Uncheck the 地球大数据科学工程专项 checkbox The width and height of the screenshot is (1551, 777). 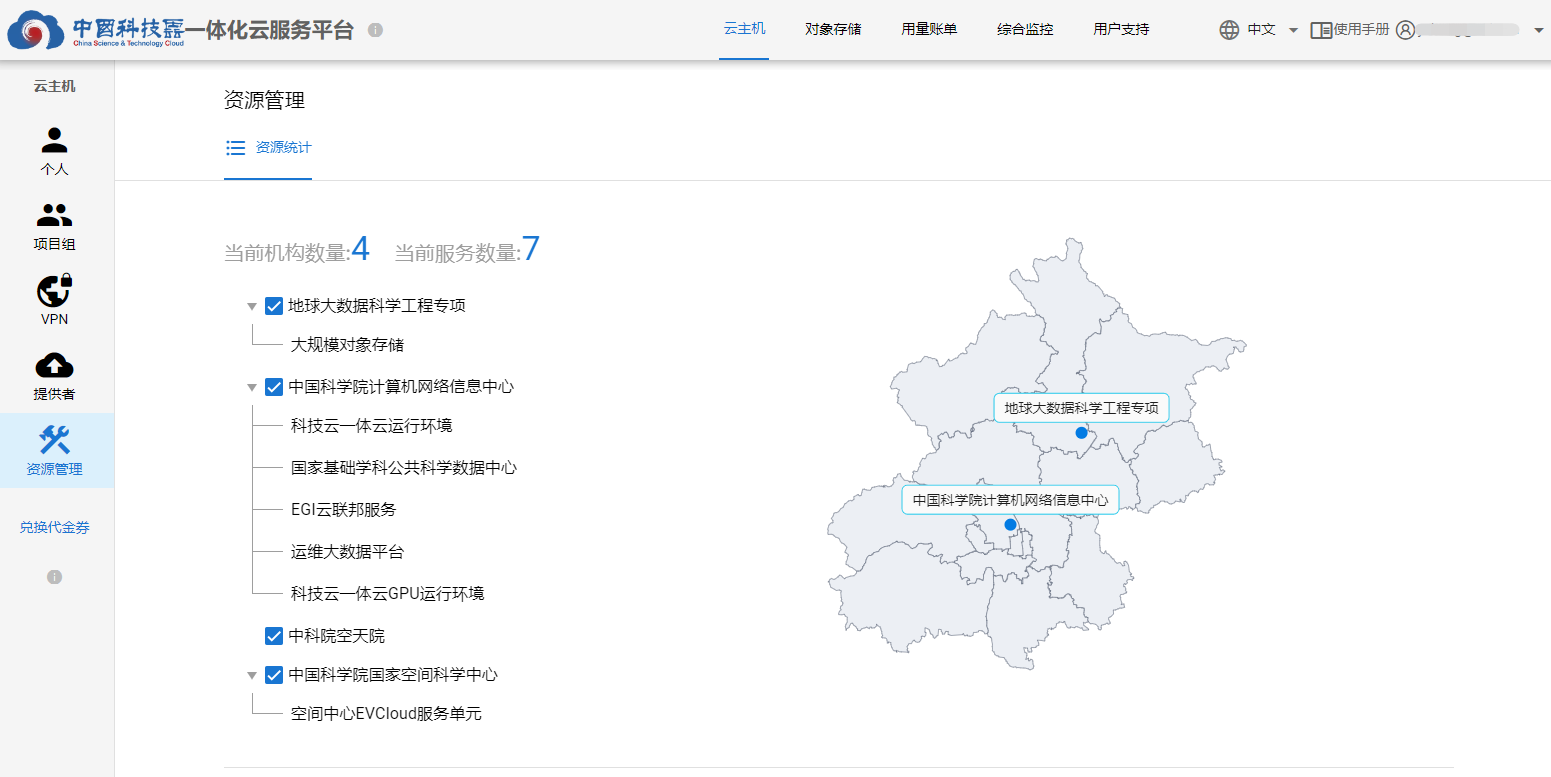click(x=274, y=306)
